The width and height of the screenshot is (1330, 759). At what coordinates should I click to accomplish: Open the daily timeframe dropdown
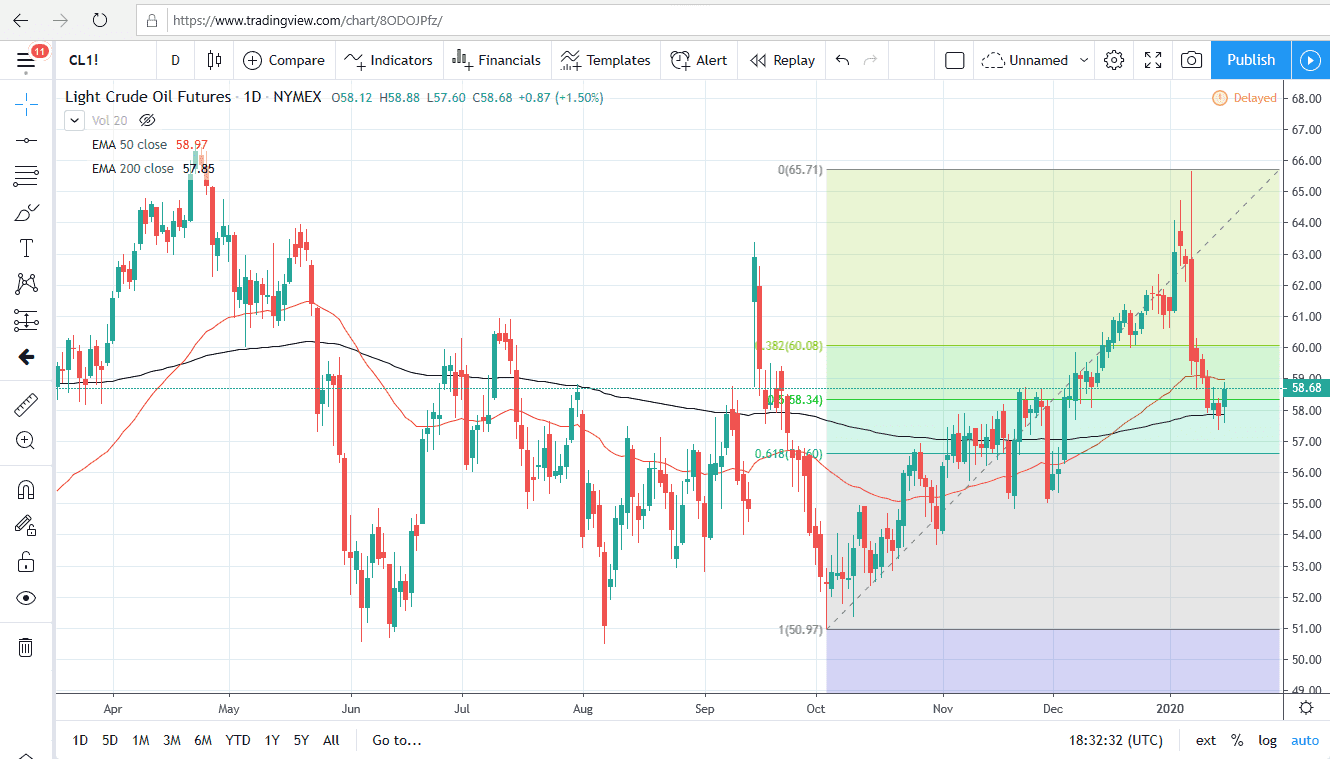tap(174, 60)
